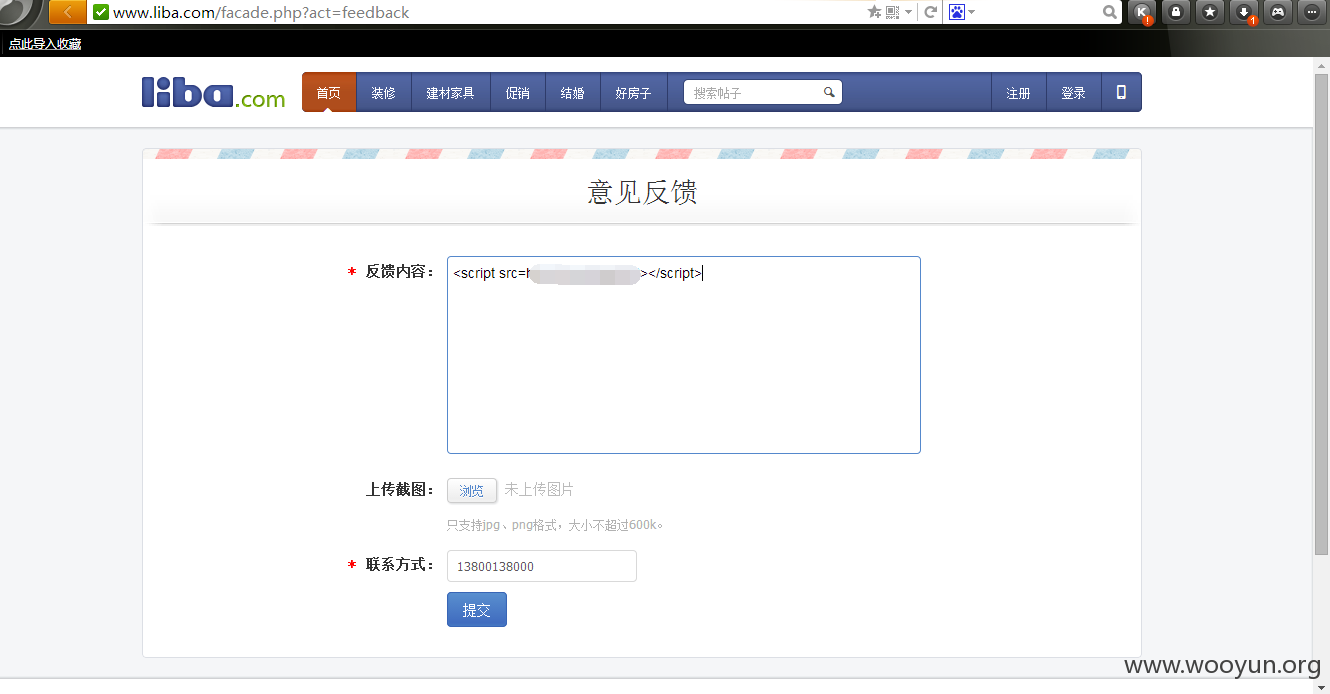Click the 注册 register link
1330x694 pixels.
click(x=1018, y=92)
